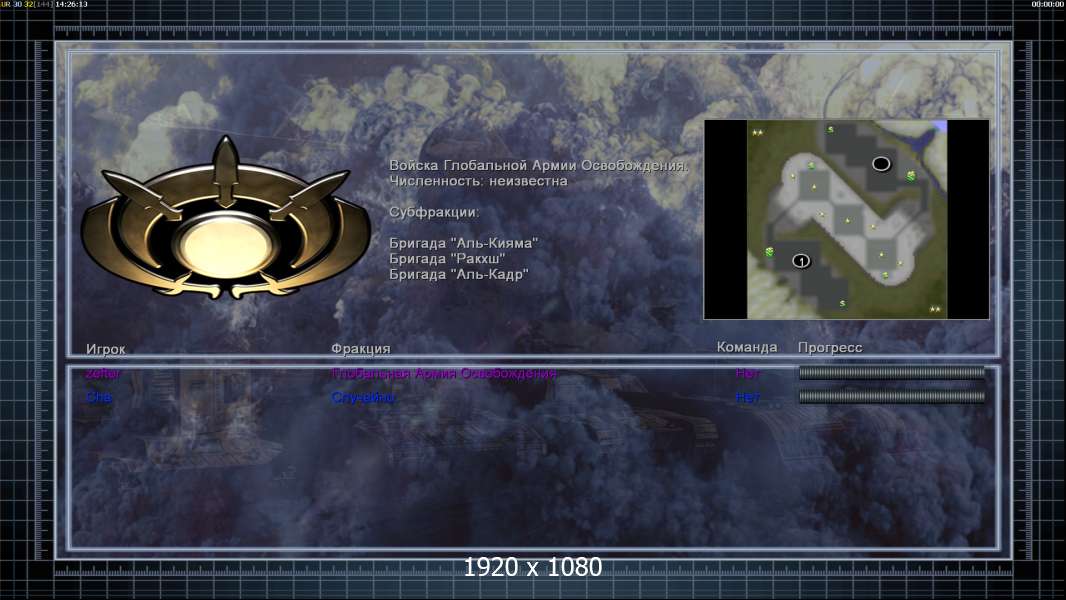Viewport: 1066px width, 600px height.
Task: Click the Бригада "Ракхш" line
Action: [447, 258]
